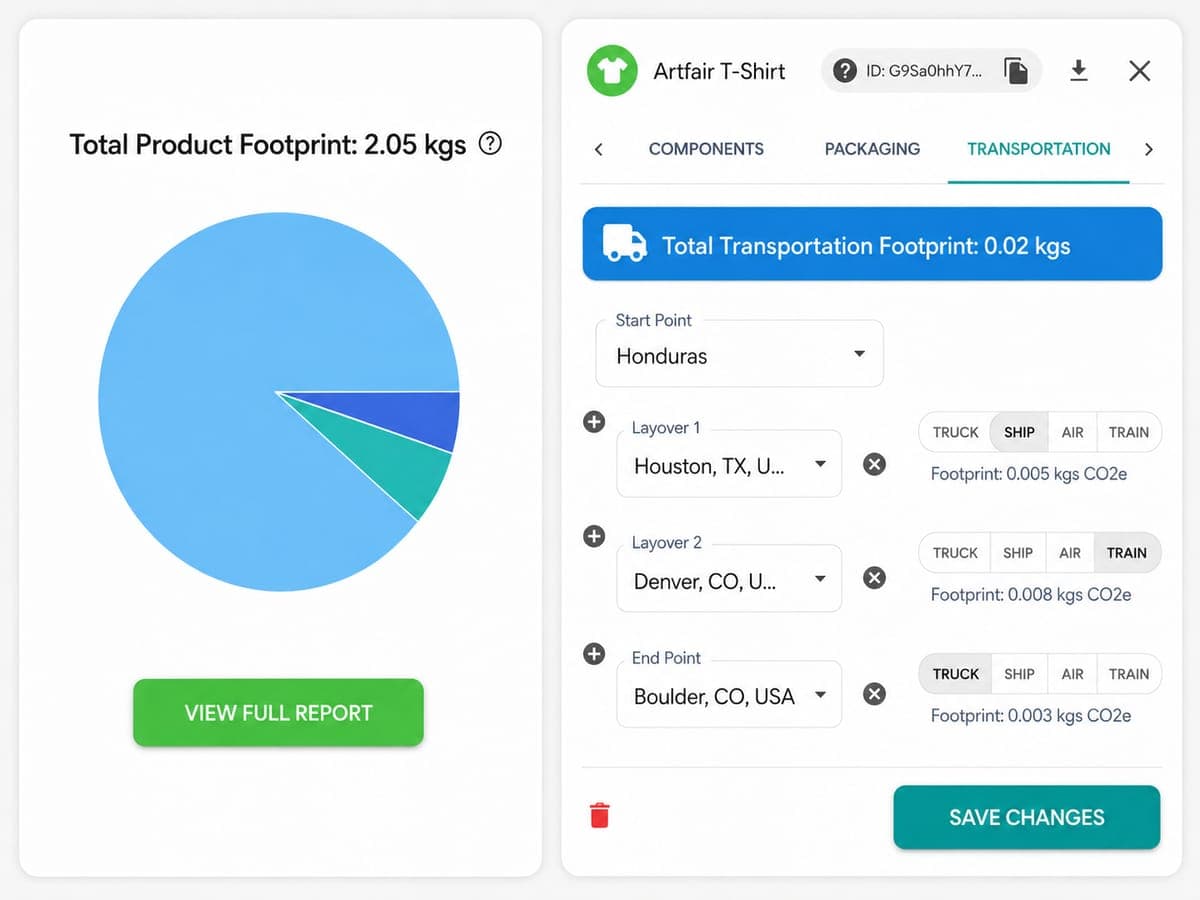Image resolution: width=1200 pixels, height=900 pixels.
Task: Delete the product with the red trash icon
Action: (600, 815)
